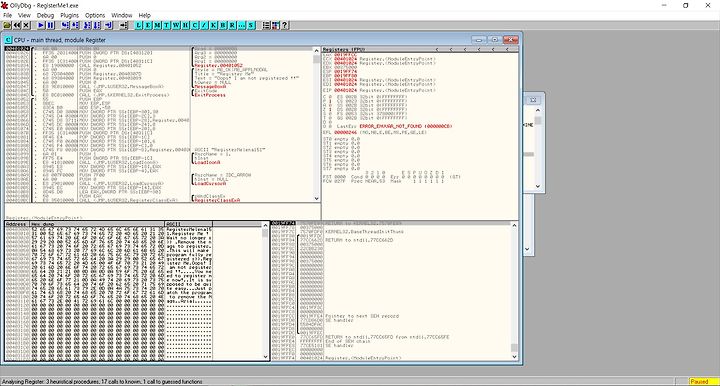
Task: Click the ERROR_ENVAR_NOT_FOUND LastErr value
Action: [406, 126]
